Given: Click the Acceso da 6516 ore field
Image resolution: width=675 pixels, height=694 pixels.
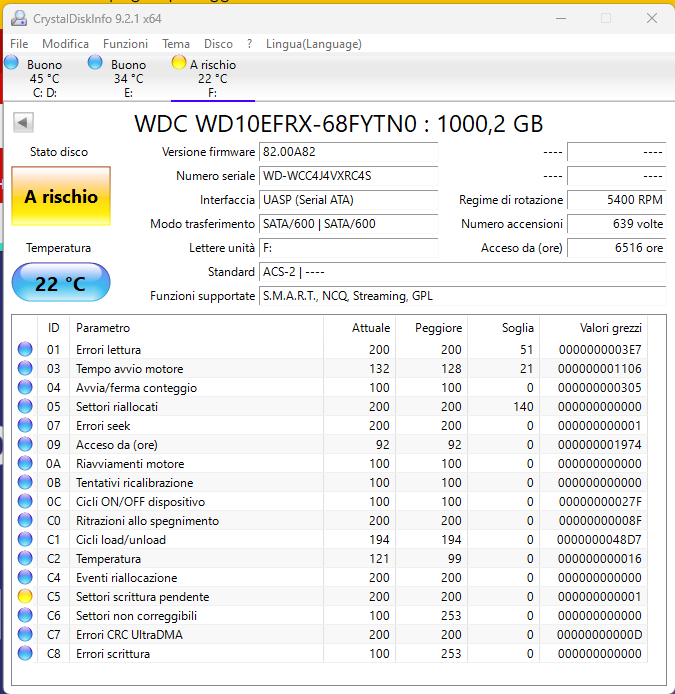Looking at the screenshot, I should (617, 247).
